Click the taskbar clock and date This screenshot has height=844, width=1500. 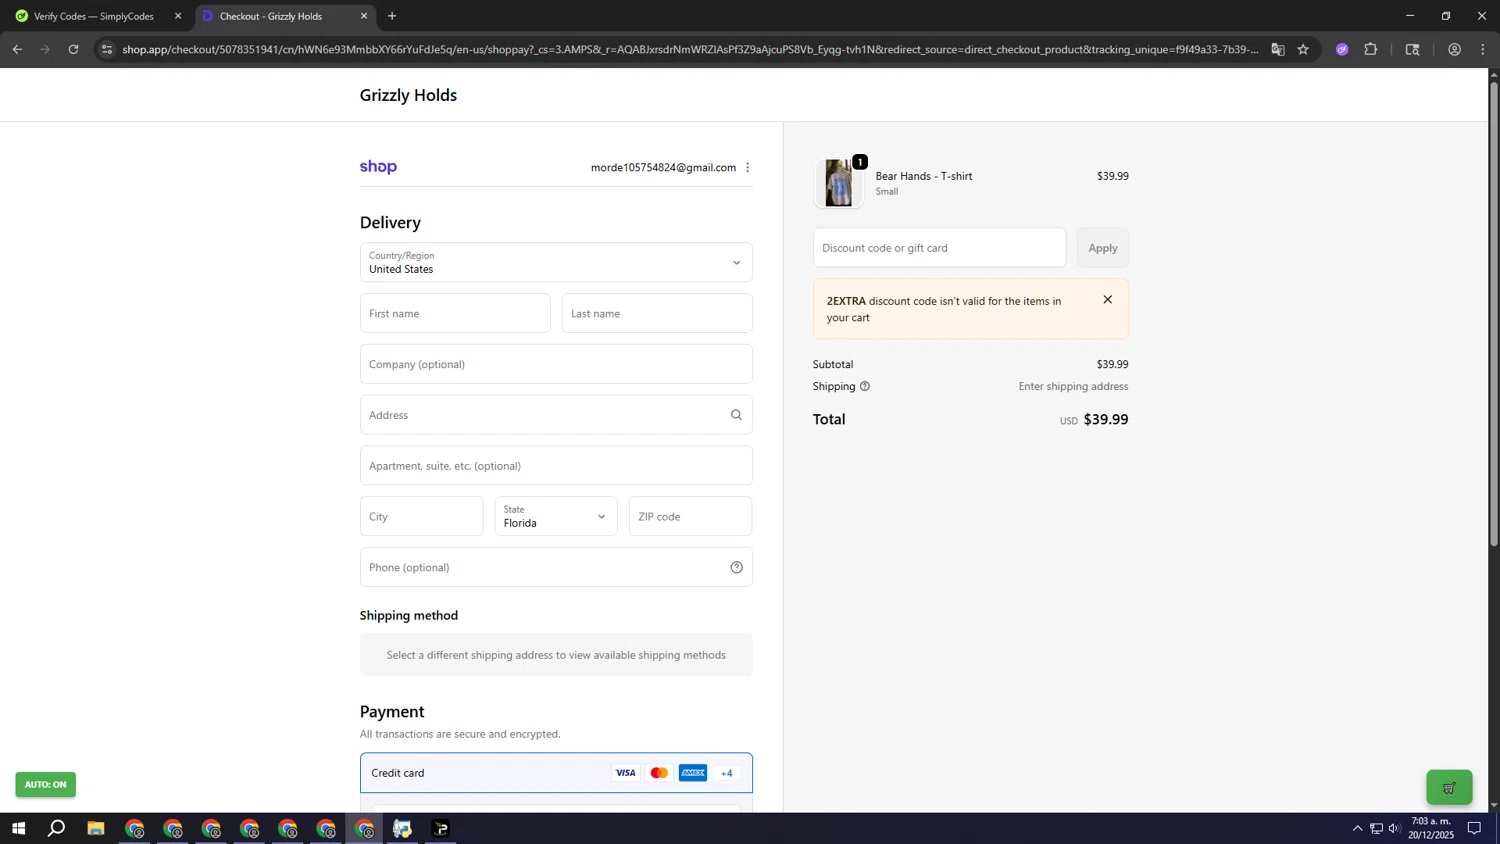coord(1431,828)
